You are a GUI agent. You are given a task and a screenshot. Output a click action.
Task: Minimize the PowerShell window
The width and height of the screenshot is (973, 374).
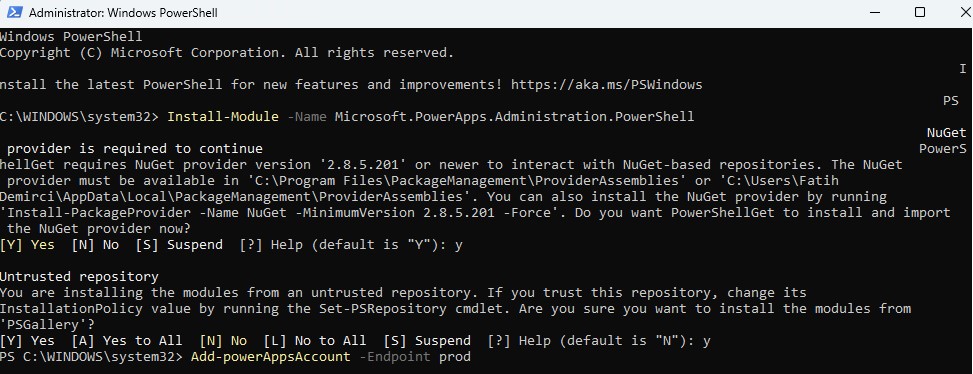coord(876,12)
